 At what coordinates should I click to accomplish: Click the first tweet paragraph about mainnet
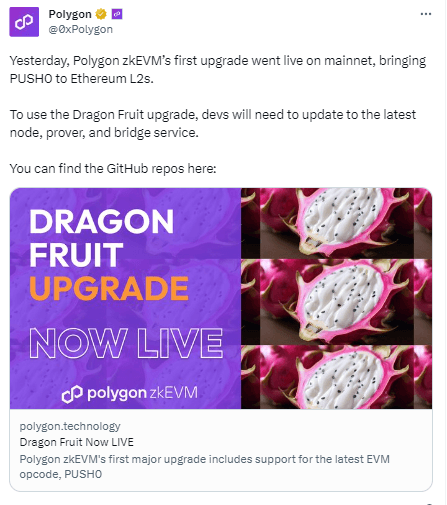coord(218,70)
